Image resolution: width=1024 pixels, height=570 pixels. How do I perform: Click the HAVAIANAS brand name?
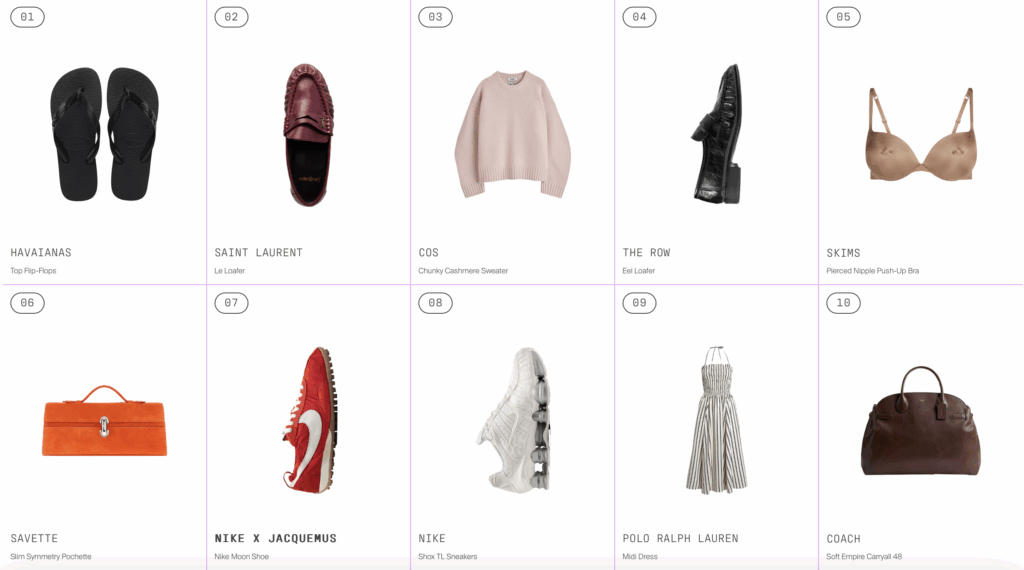(41, 253)
